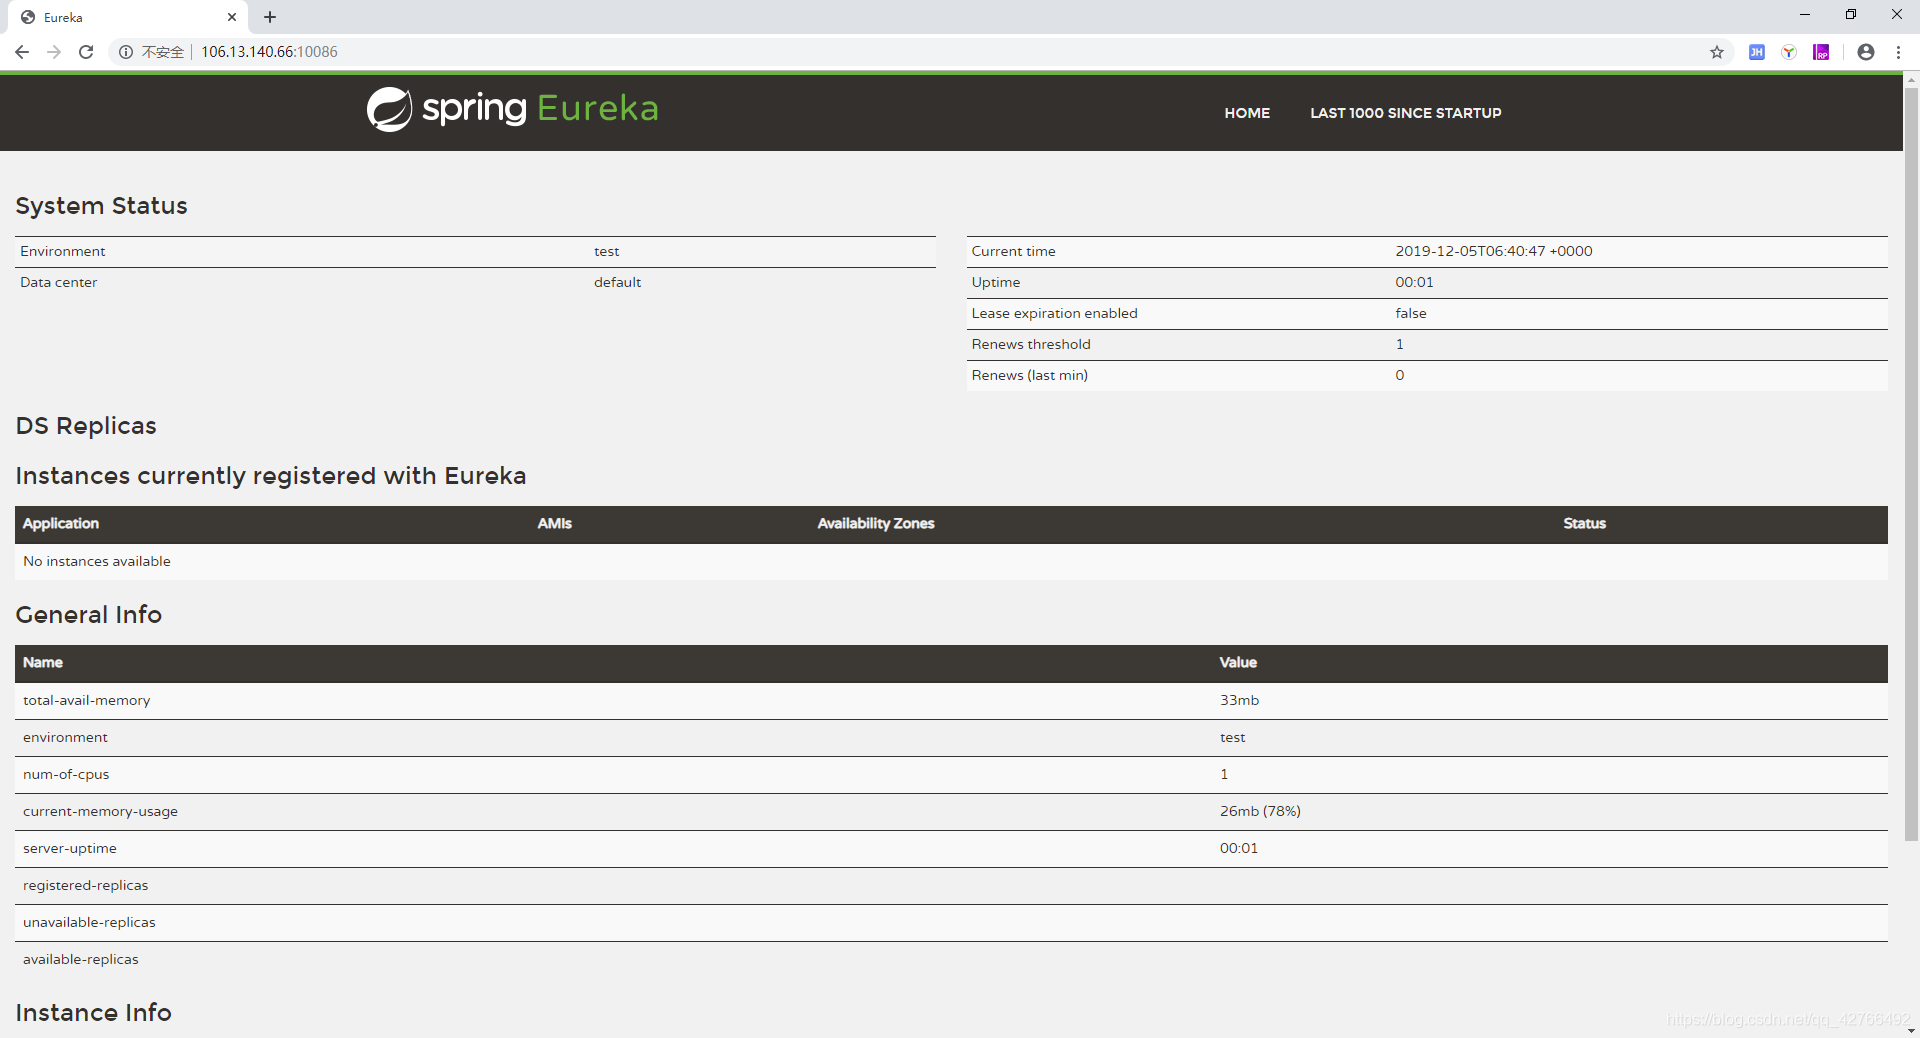Open the purple extension icon

point(1822,52)
